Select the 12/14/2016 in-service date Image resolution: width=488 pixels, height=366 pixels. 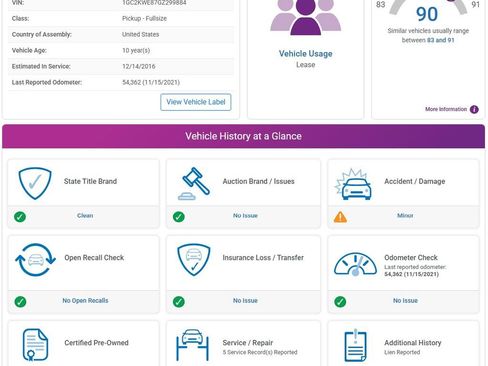pos(139,67)
